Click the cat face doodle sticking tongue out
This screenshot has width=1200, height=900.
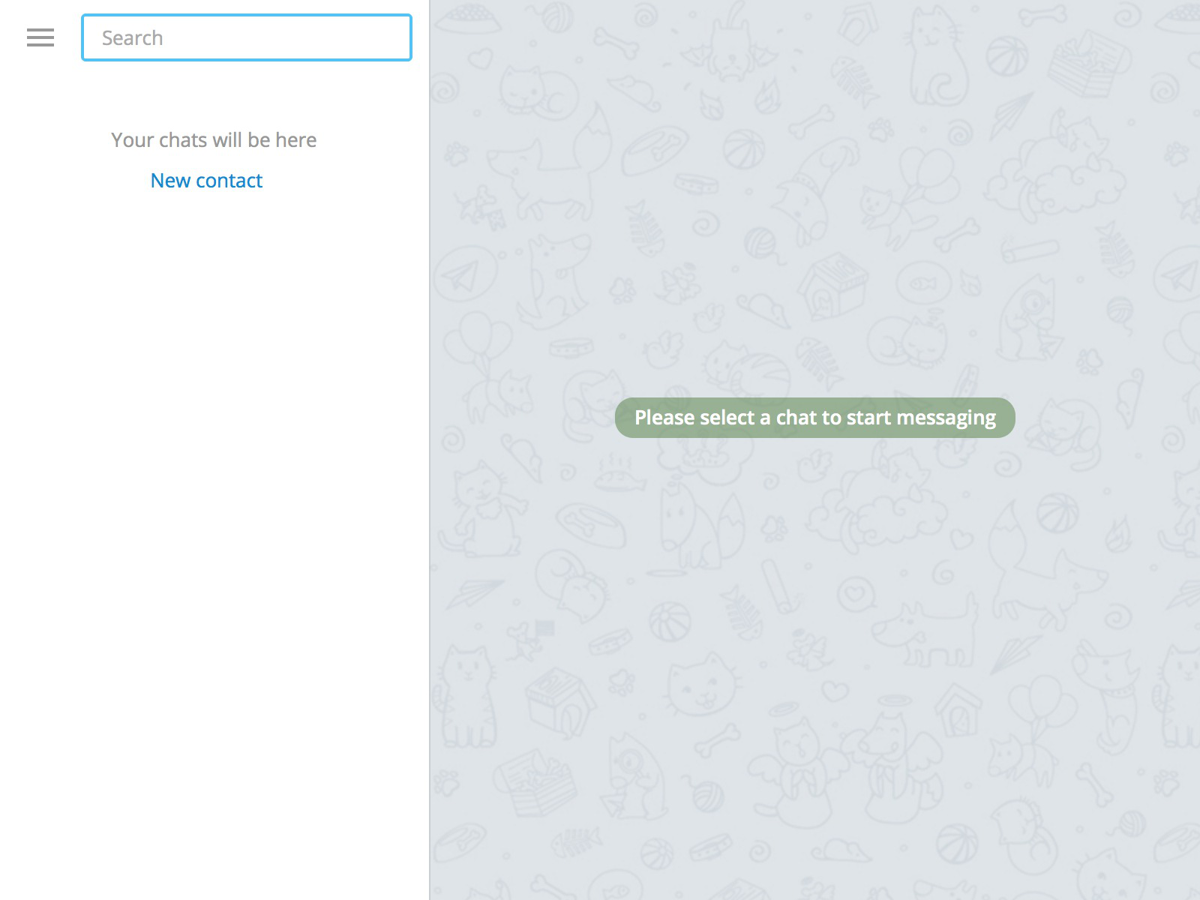click(703, 683)
